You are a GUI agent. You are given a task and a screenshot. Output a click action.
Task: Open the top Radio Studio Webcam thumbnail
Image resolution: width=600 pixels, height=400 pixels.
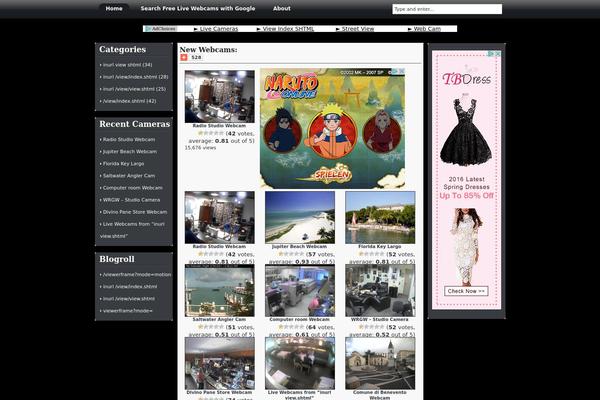219,96
